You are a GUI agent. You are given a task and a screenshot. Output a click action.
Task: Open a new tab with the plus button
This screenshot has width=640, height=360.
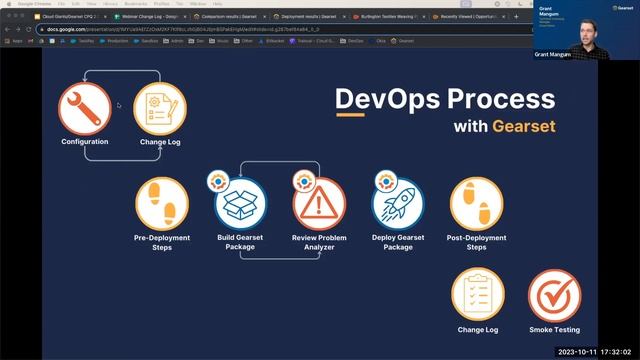coord(516,17)
